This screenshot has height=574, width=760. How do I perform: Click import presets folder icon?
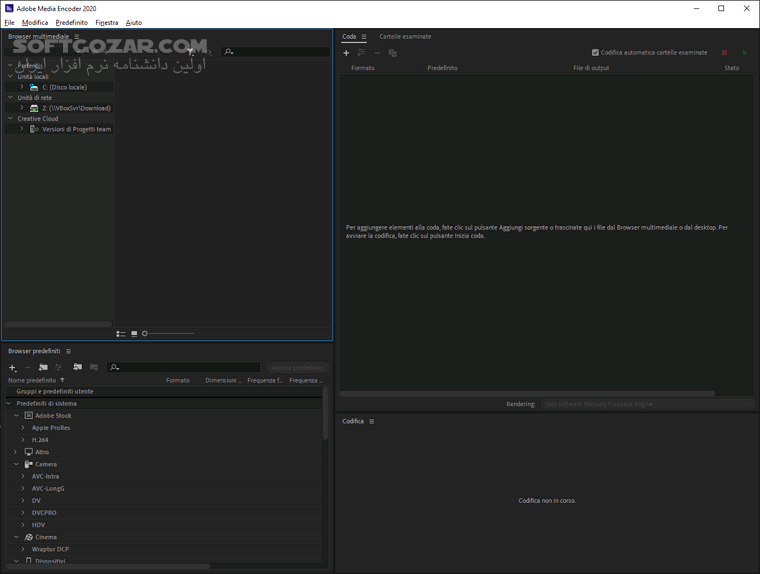[x=78, y=367]
